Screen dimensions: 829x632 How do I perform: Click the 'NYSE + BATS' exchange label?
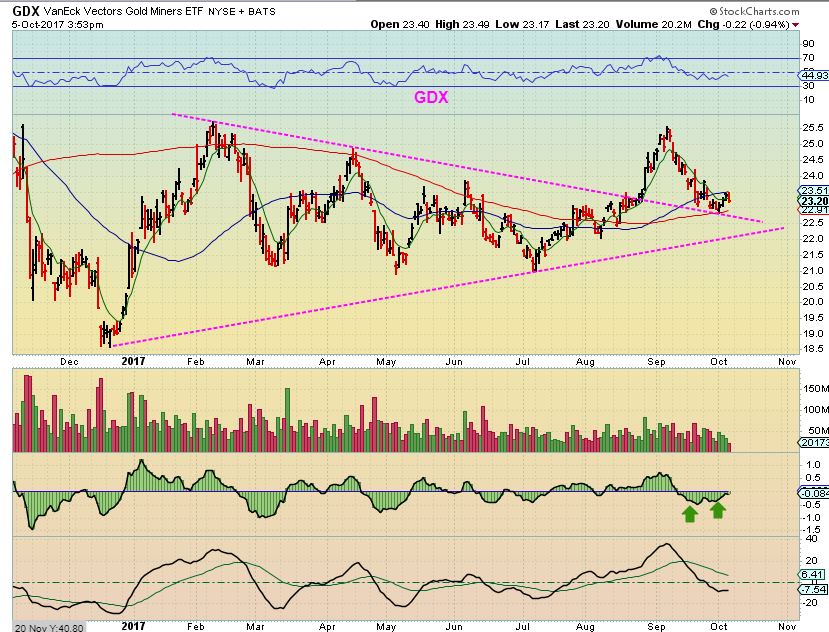coord(242,12)
